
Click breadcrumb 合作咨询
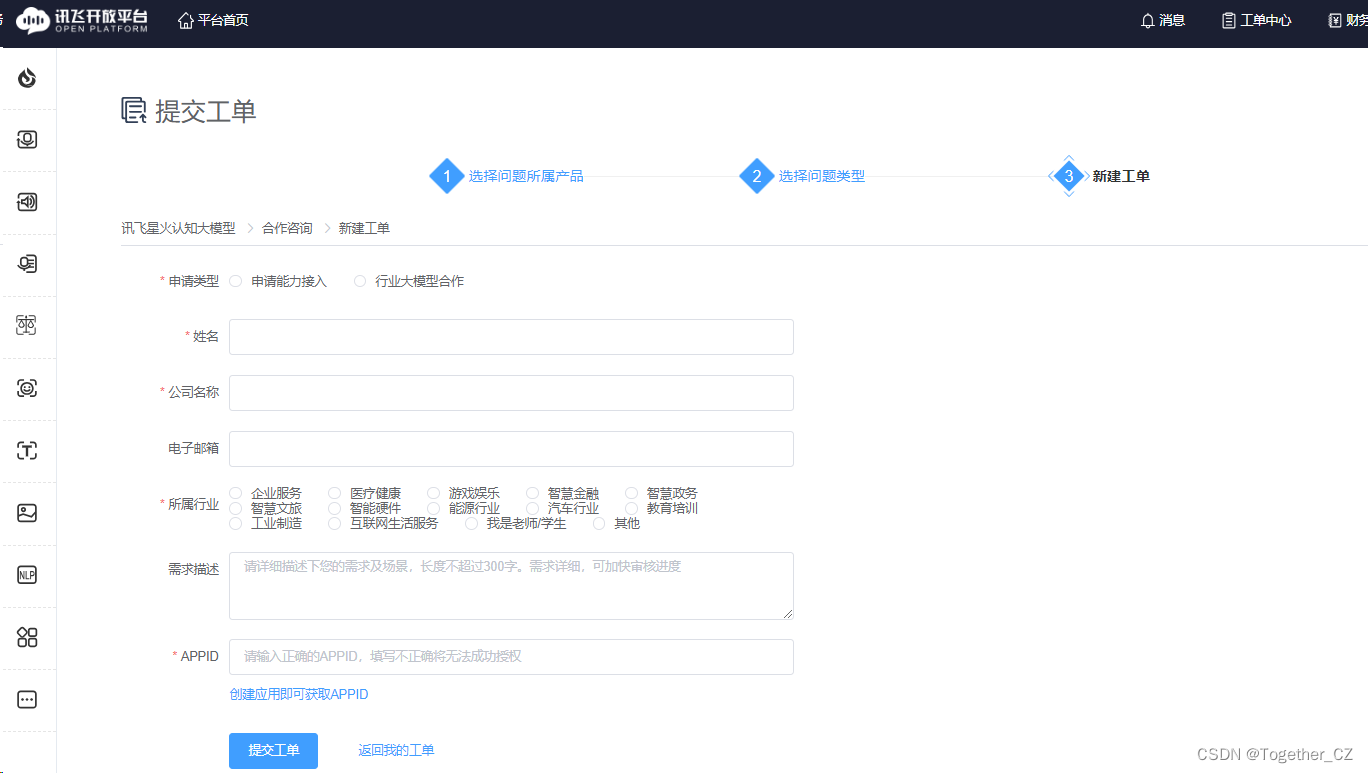click(x=287, y=228)
